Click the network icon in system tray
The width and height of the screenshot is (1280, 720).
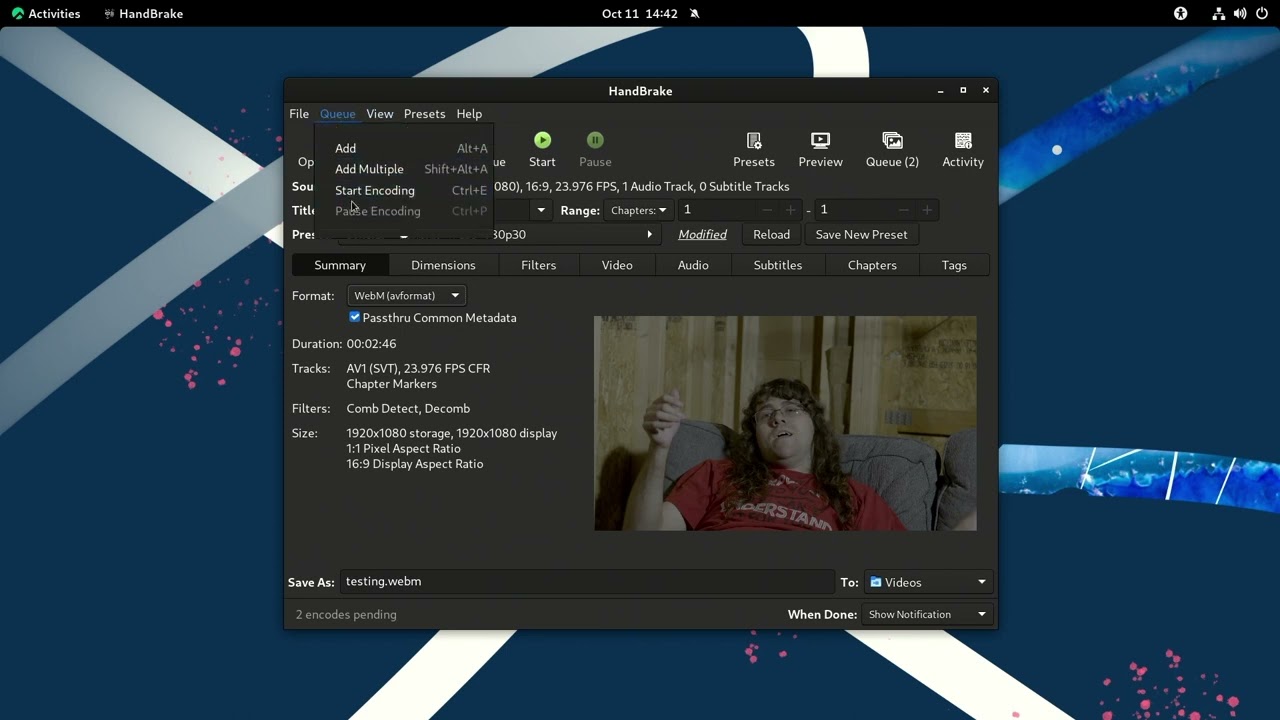tap(1218, 14)
